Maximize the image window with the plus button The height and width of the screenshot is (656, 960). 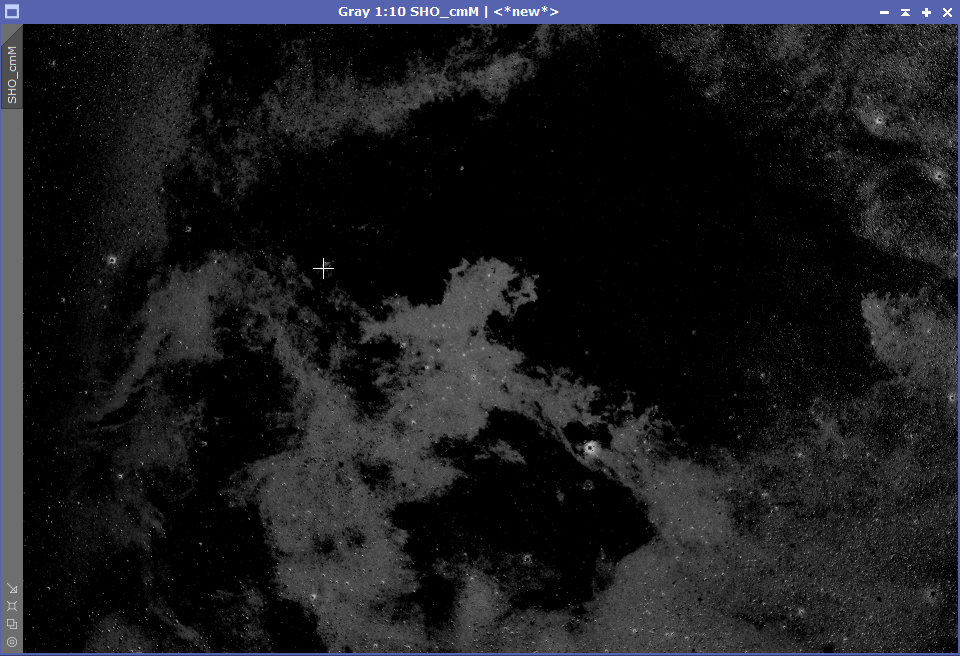pos(926,12)
